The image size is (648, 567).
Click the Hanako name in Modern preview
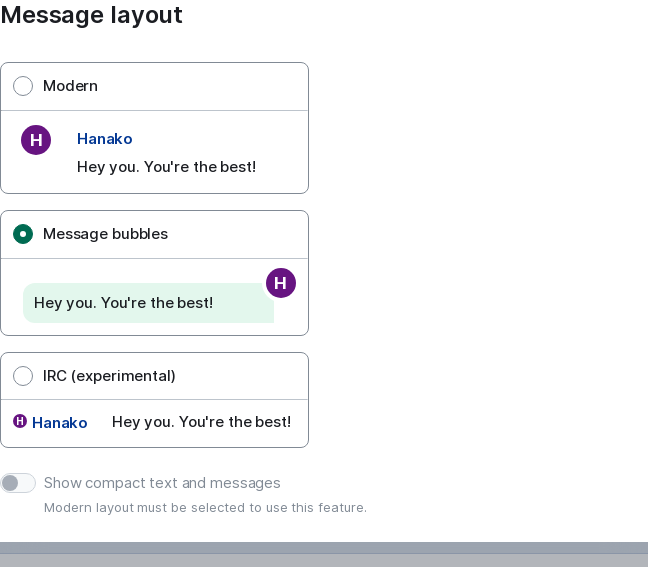(105, 139)
